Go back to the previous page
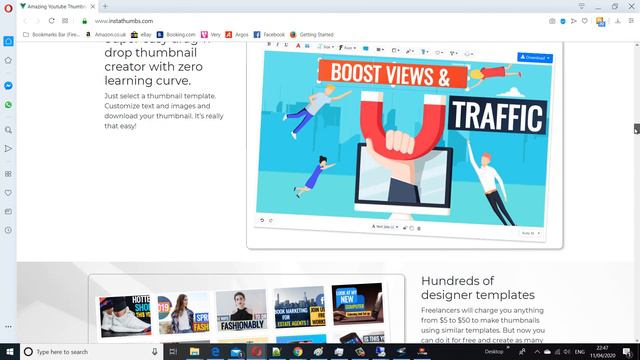640x360 pixels. point(25,21)
